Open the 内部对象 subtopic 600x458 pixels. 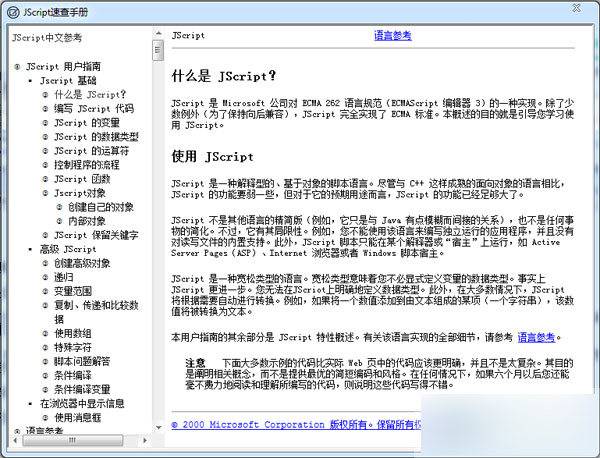point(87,221)
